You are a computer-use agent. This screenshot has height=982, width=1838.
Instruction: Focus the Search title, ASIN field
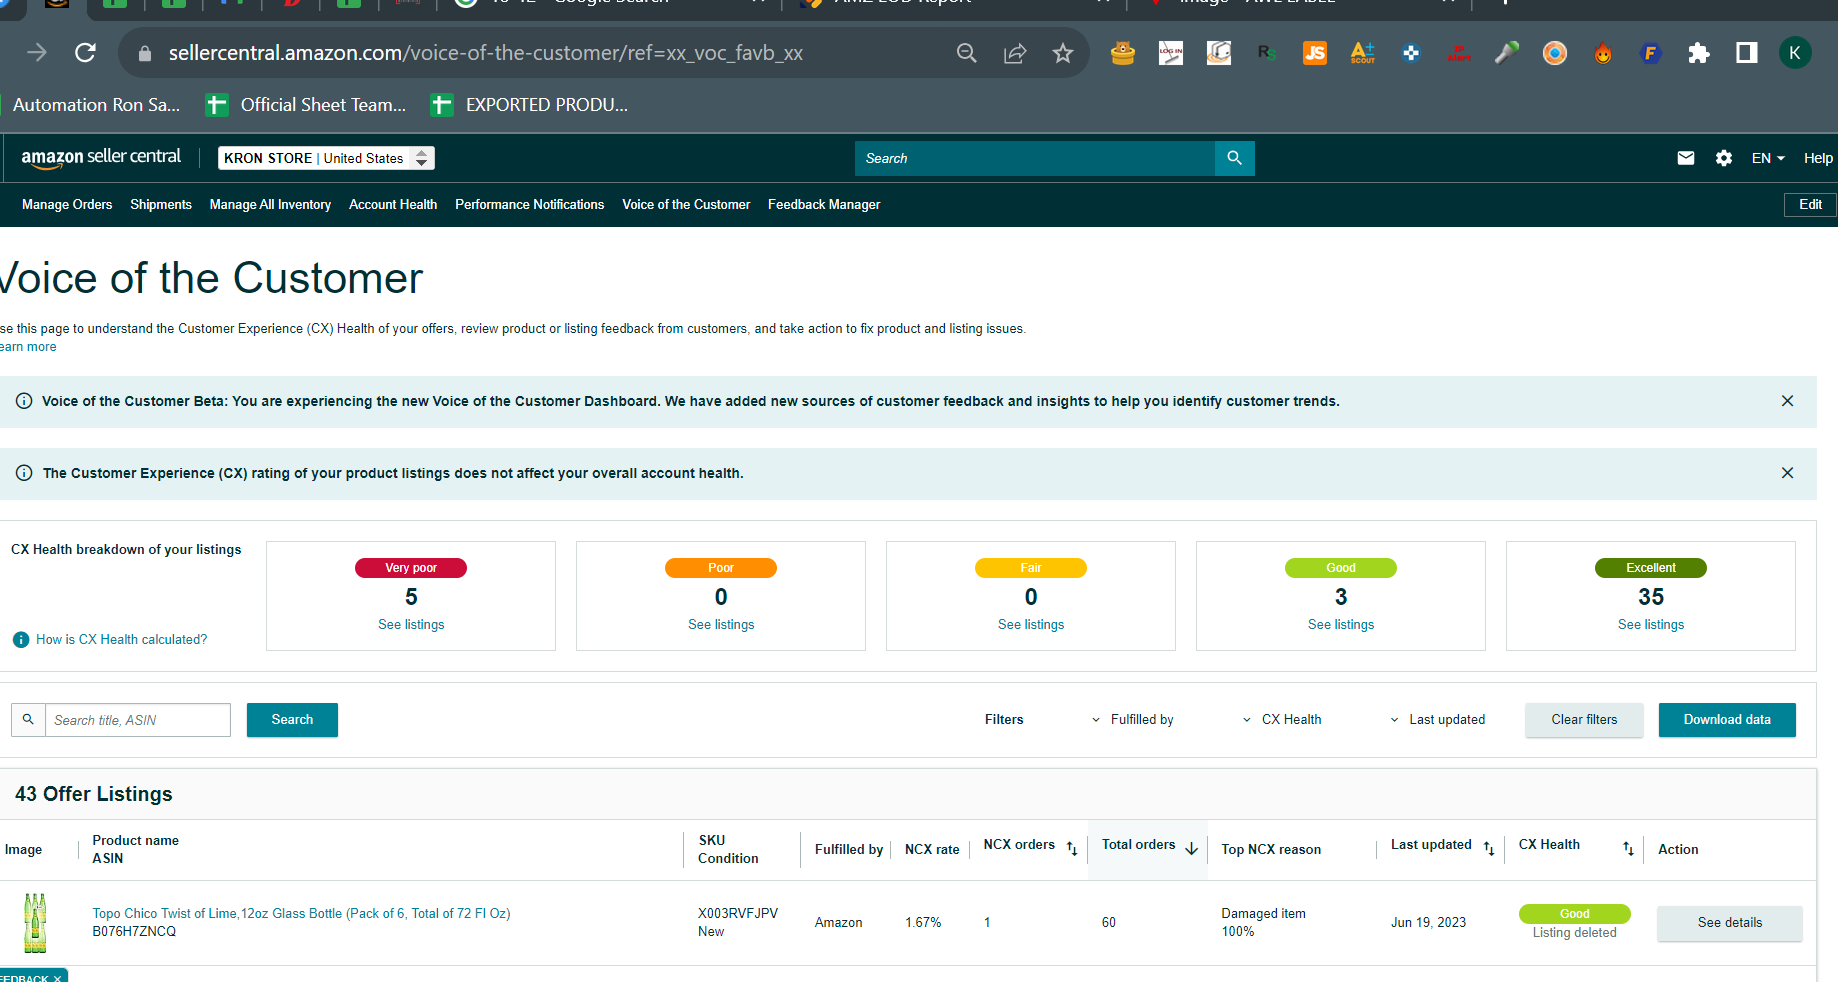(138, 720)
